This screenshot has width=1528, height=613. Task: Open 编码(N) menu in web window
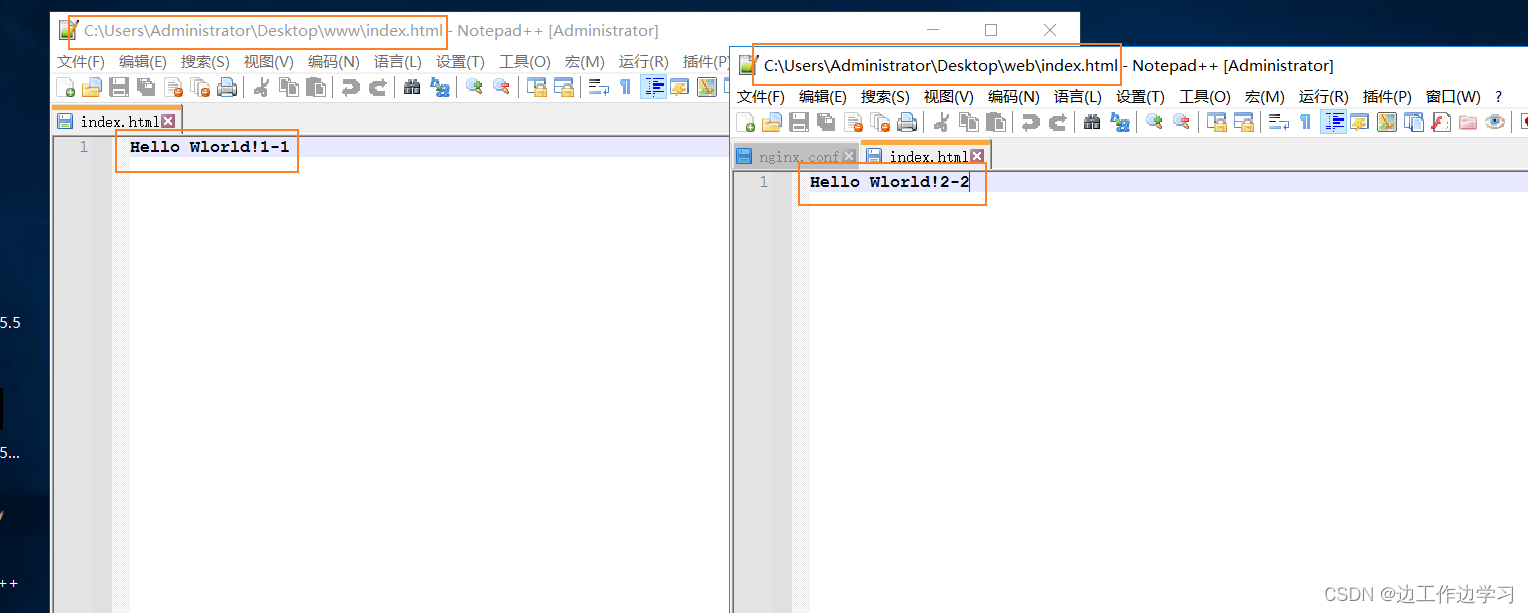coord(1014,97)
